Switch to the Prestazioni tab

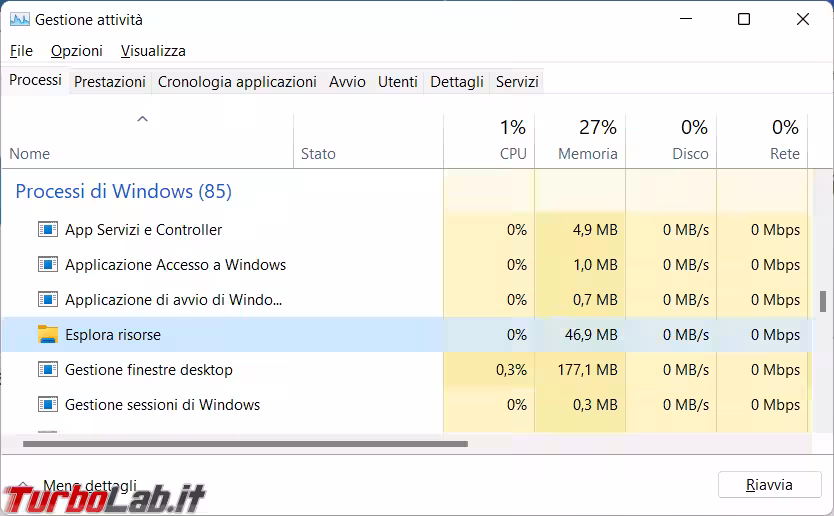[110, 82]
